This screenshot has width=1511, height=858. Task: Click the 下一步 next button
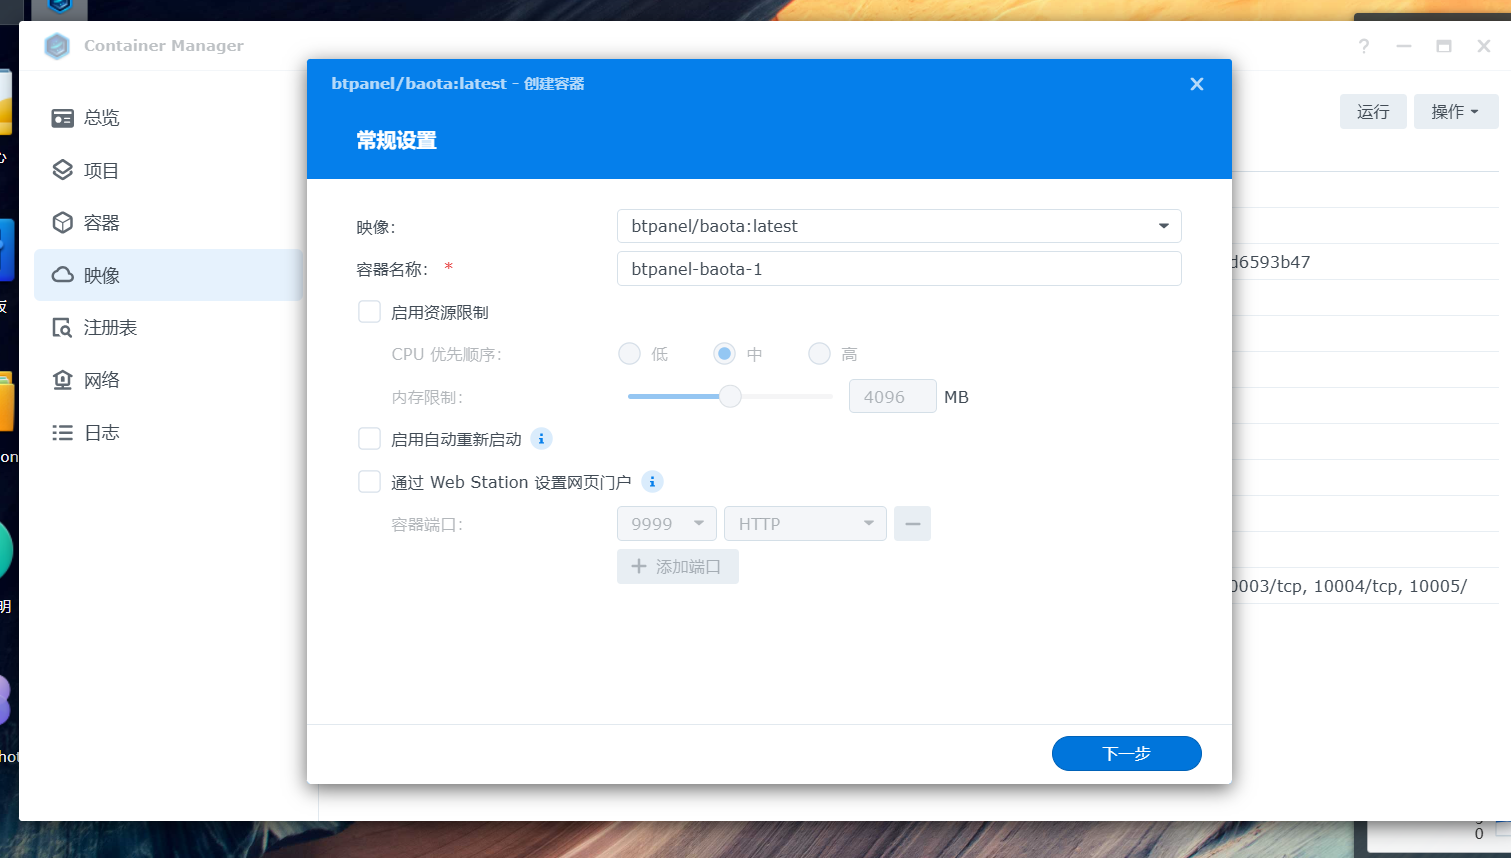coord(1126,754)
